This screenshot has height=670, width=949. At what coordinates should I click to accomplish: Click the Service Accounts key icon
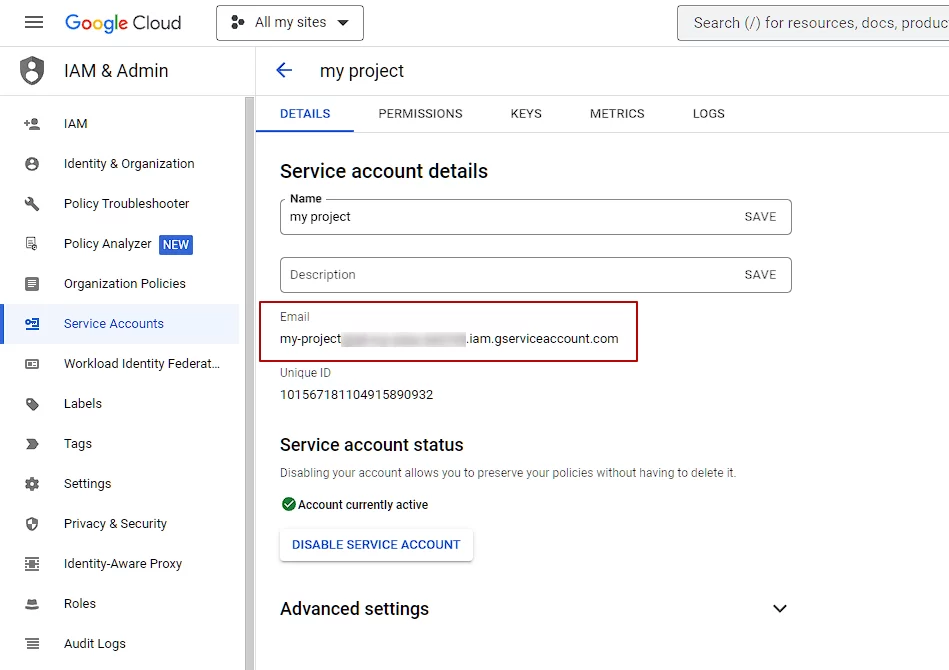tap(32, 323)
